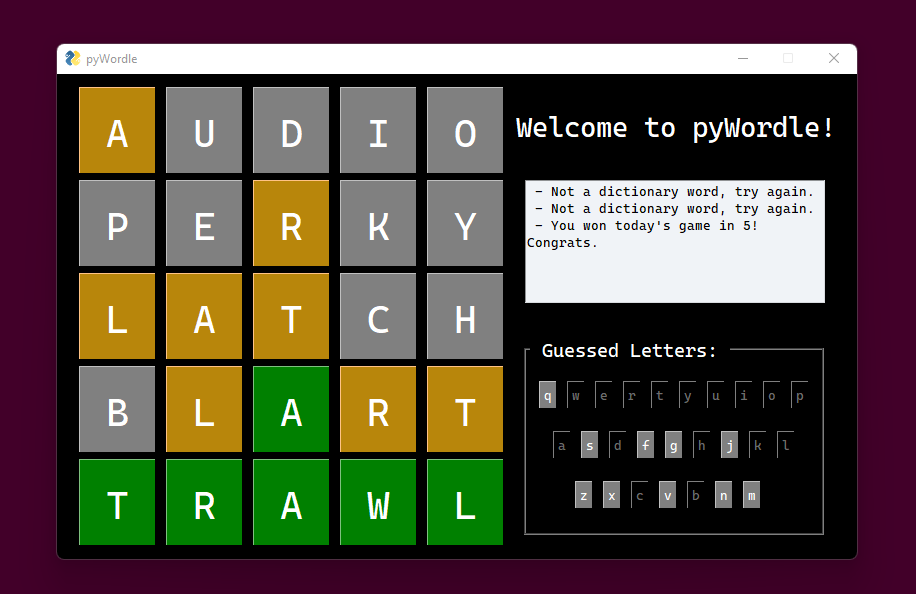The width and height of the screenshot is (916, 594).
Task: Click the green 'W' tile in the winning TRAWL row
Action: coord(377,502)
